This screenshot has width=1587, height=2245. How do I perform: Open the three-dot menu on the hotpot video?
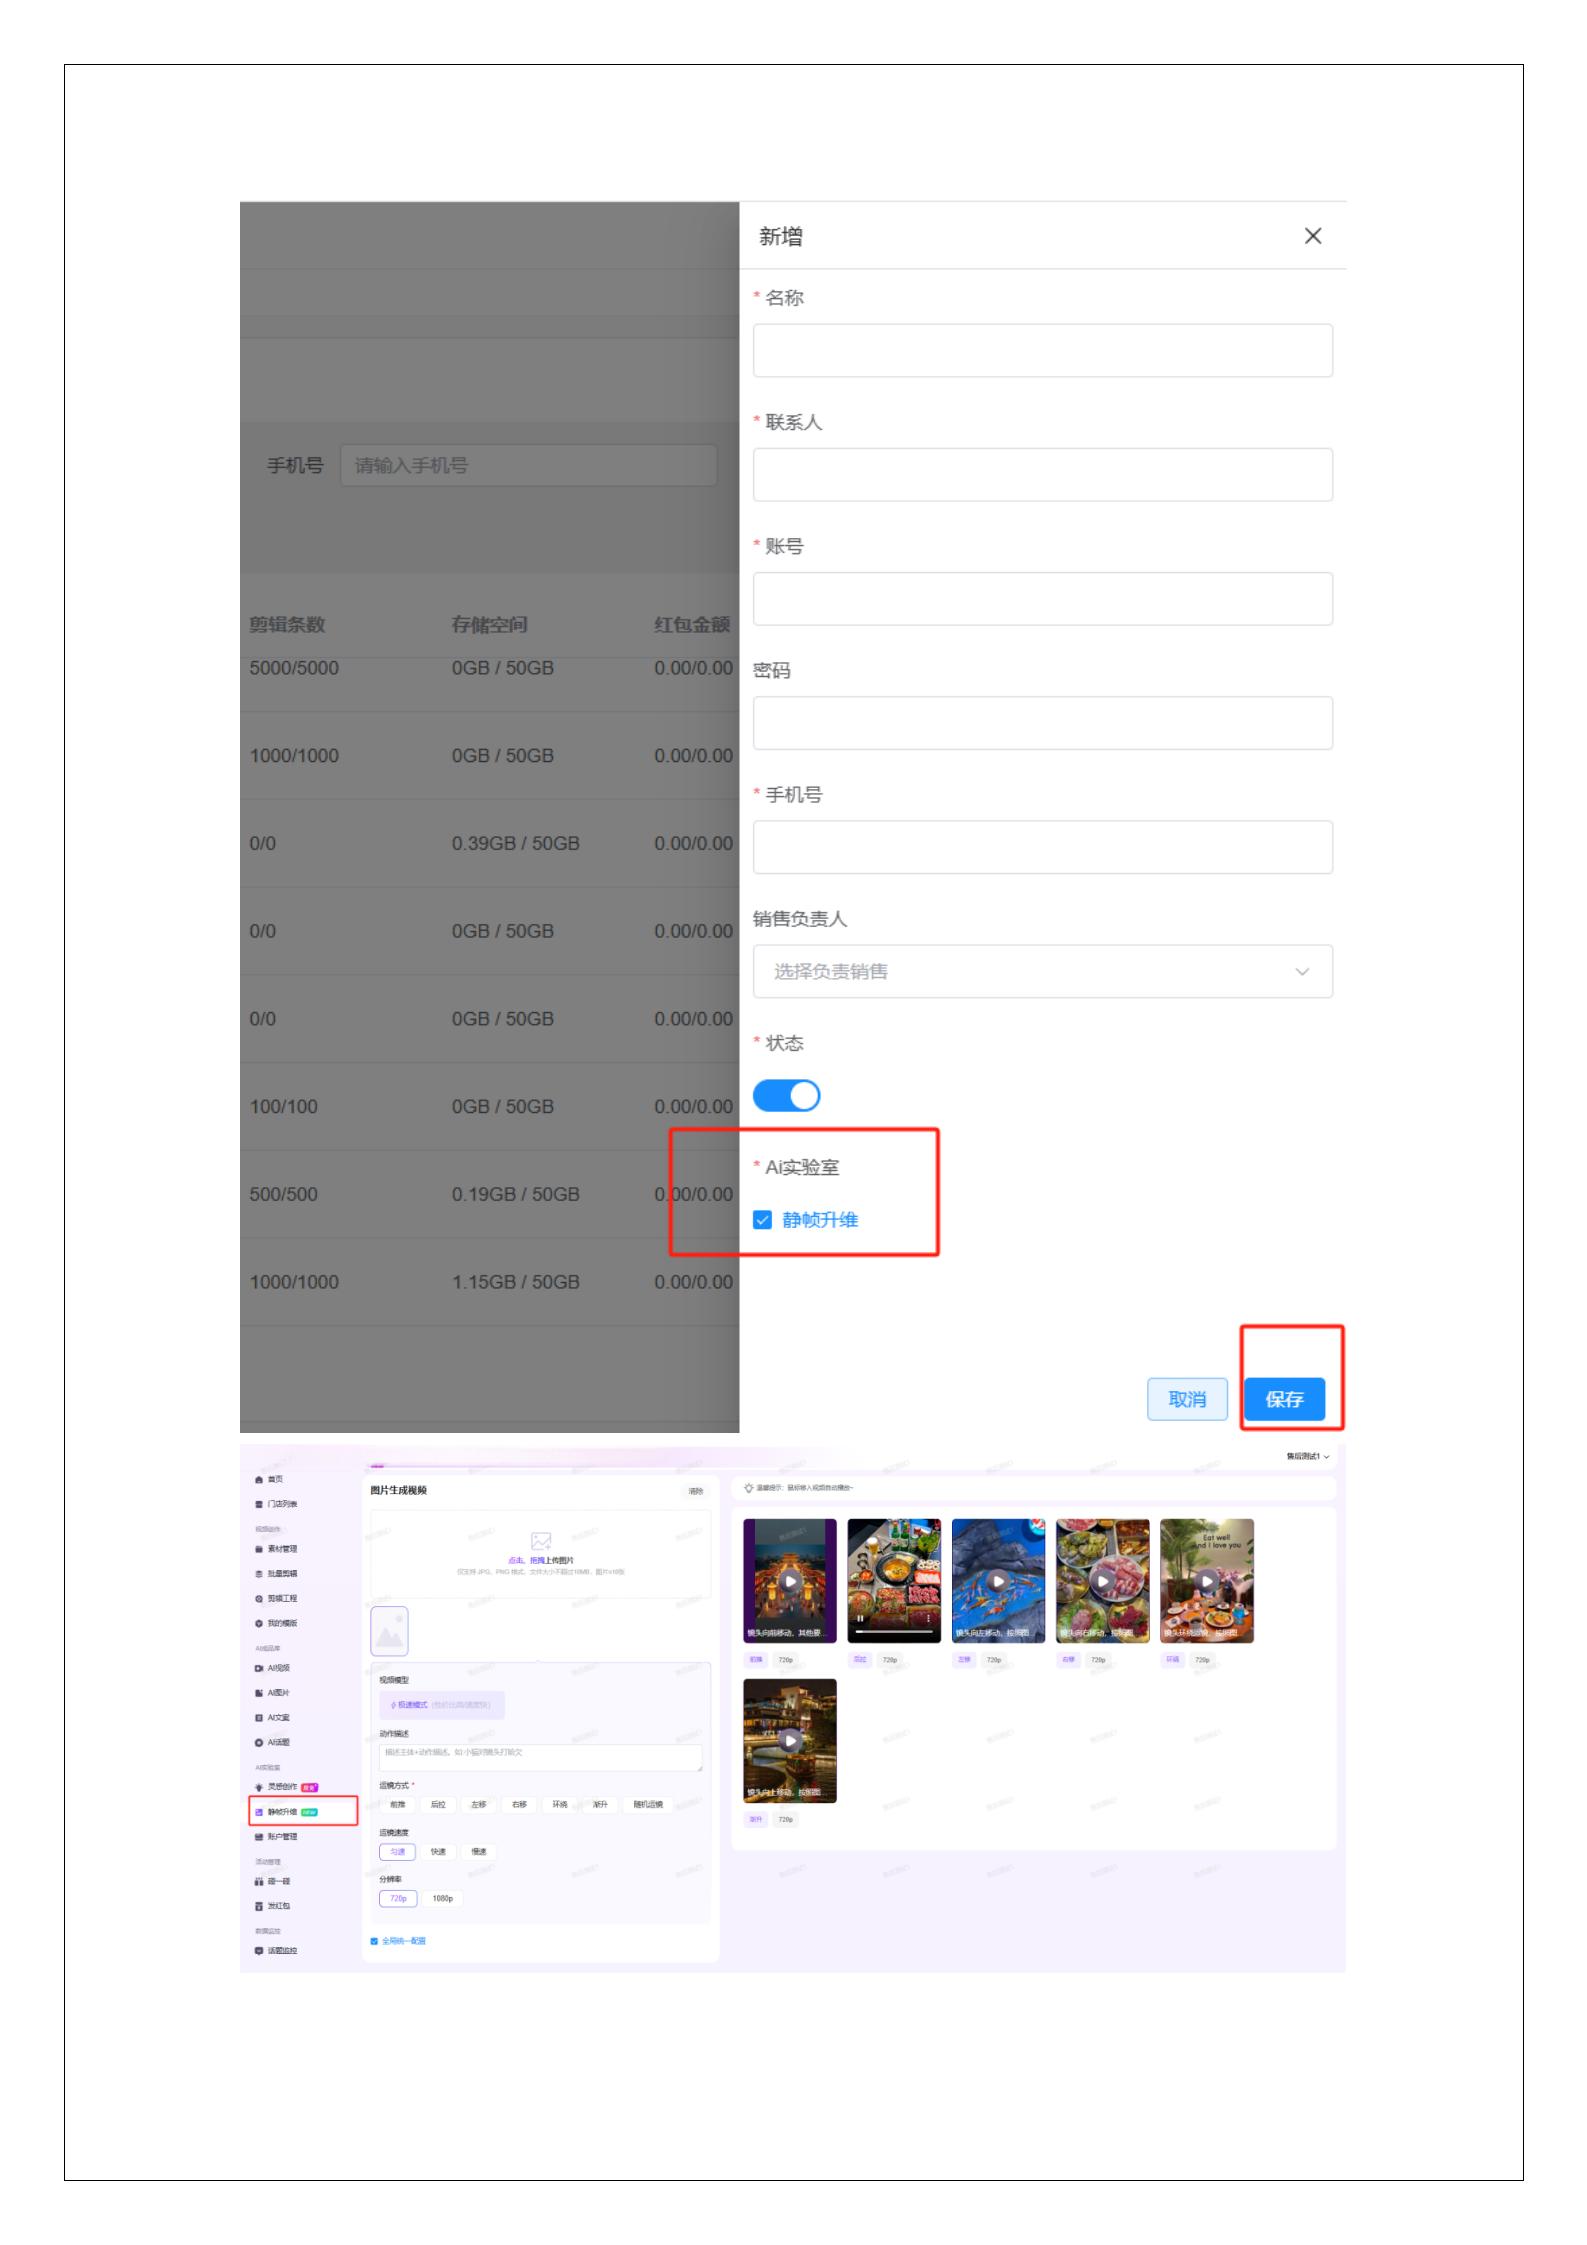929,1619
